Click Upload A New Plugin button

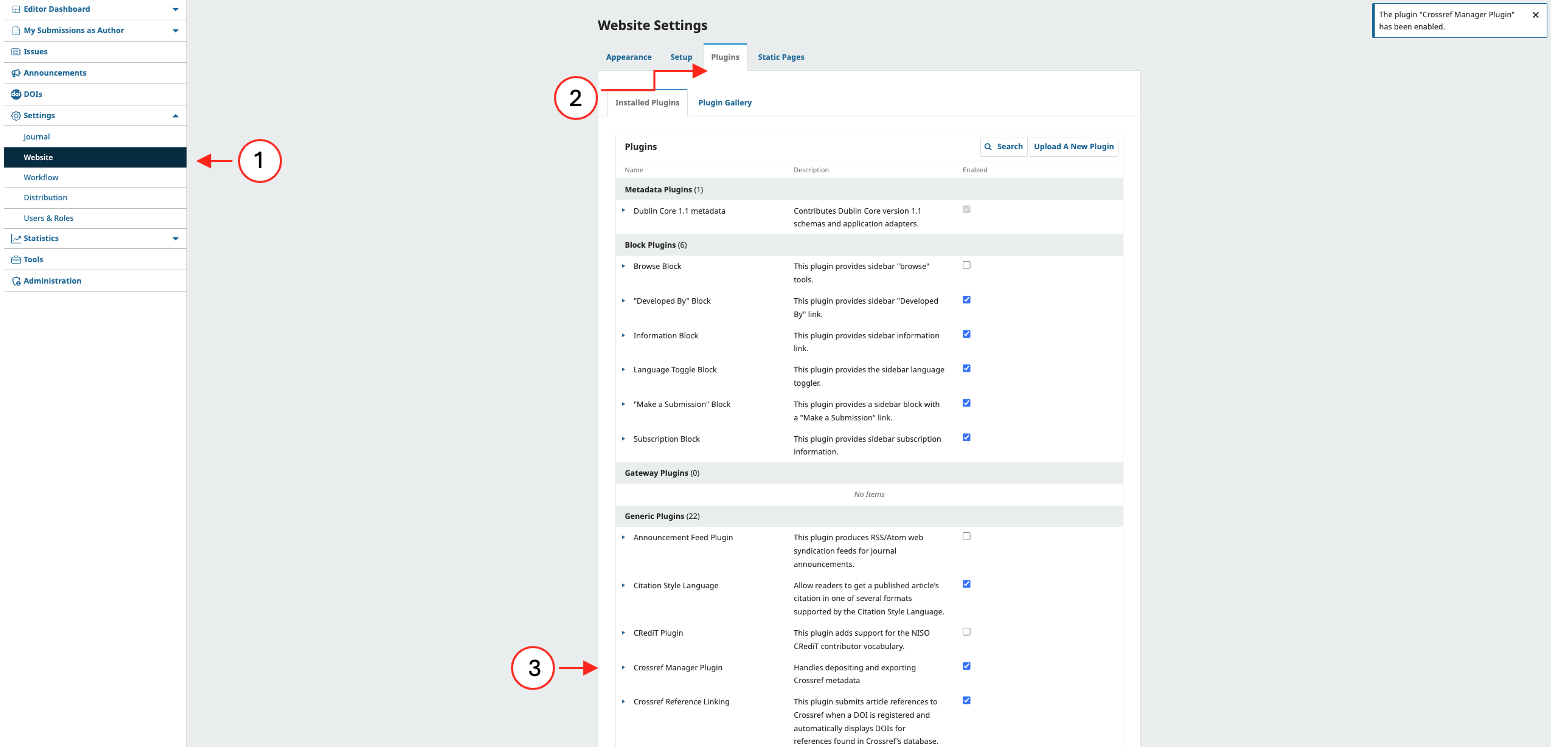click(x=1074, y=147)
